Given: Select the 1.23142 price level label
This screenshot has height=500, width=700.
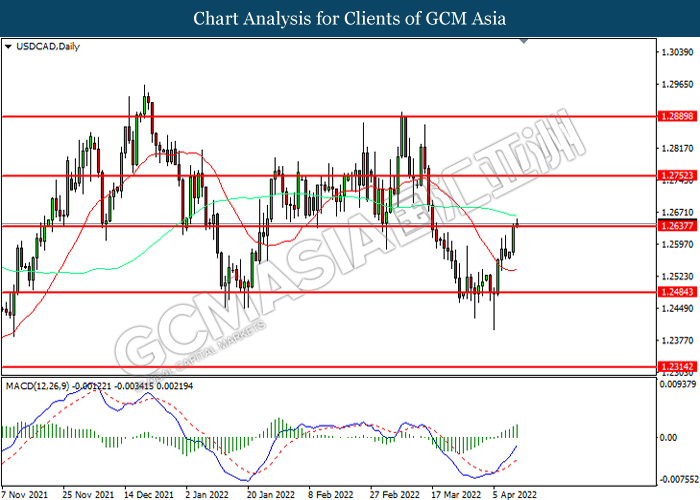Looking at the screenshot, I should 678,367.
